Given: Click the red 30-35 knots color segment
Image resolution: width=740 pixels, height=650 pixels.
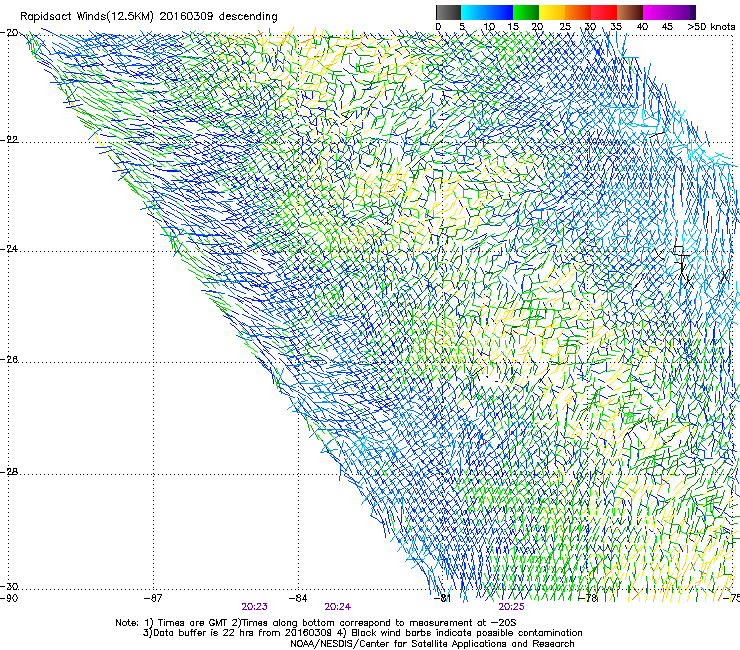Looking at the screenshot, I should (604, 12).
